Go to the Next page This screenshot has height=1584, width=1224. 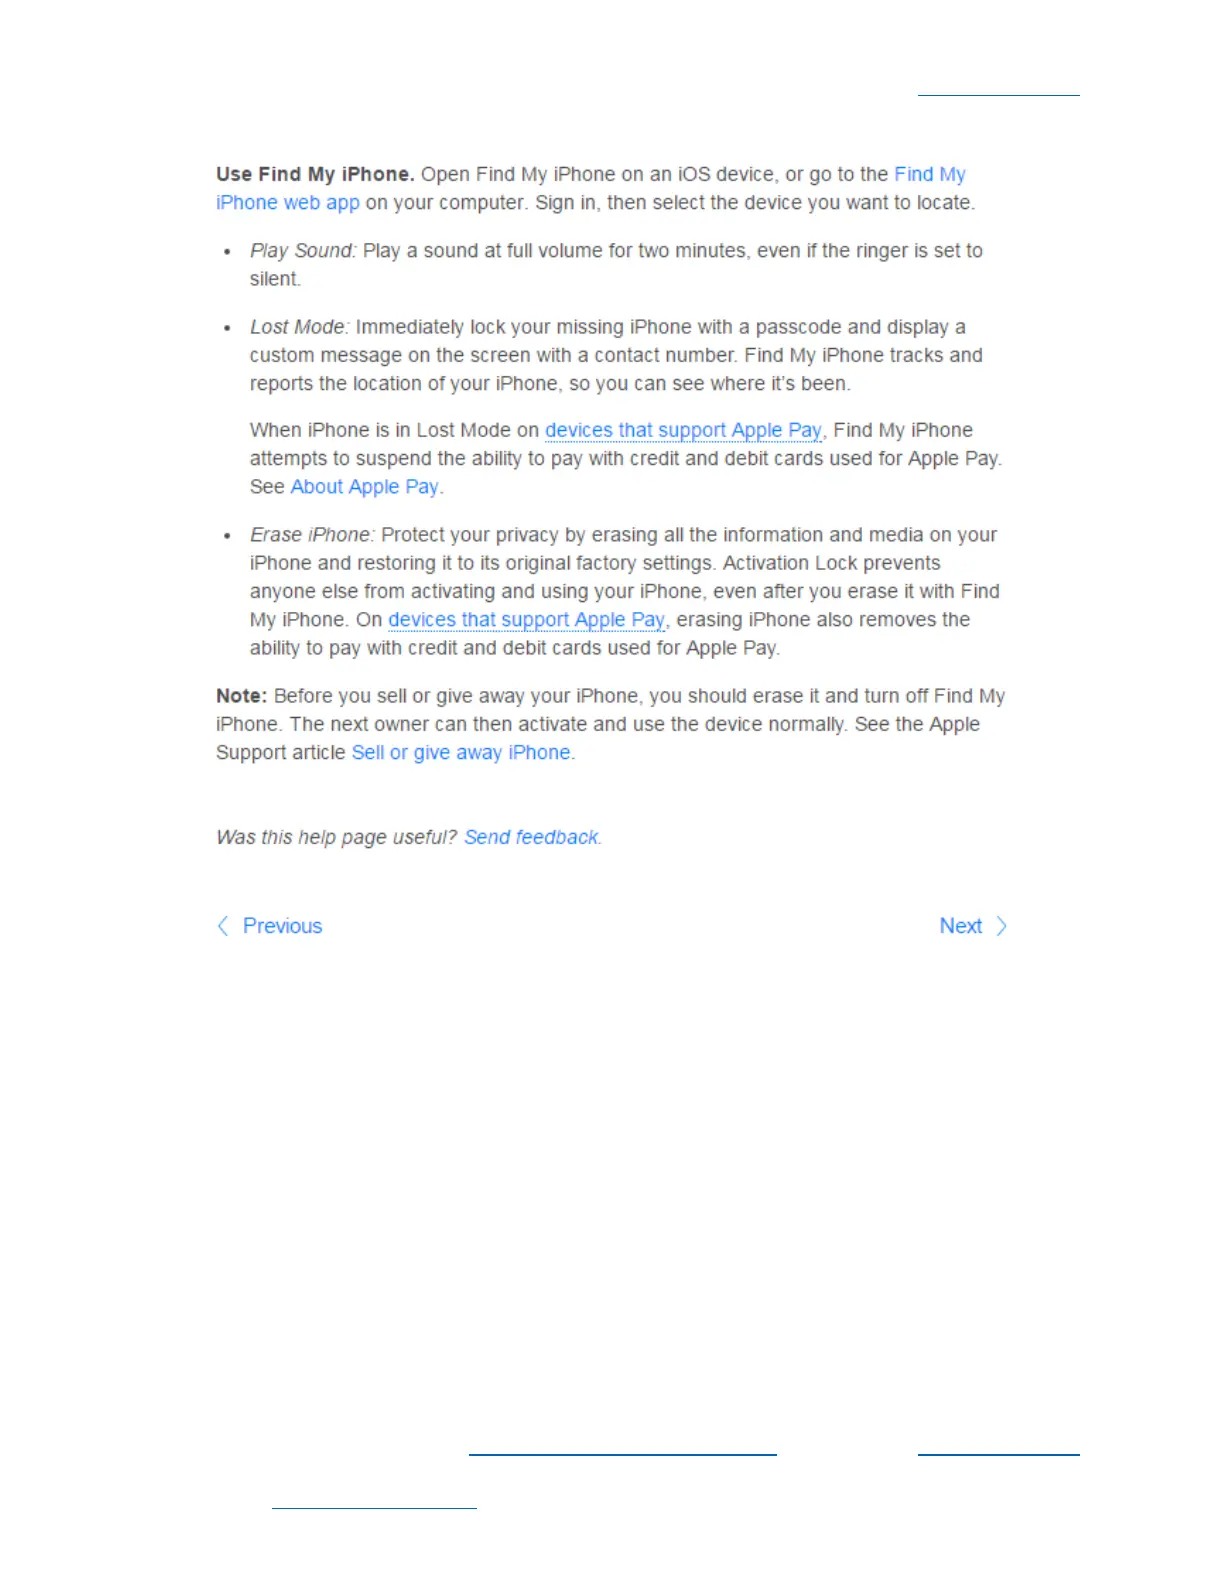(961, 926)
